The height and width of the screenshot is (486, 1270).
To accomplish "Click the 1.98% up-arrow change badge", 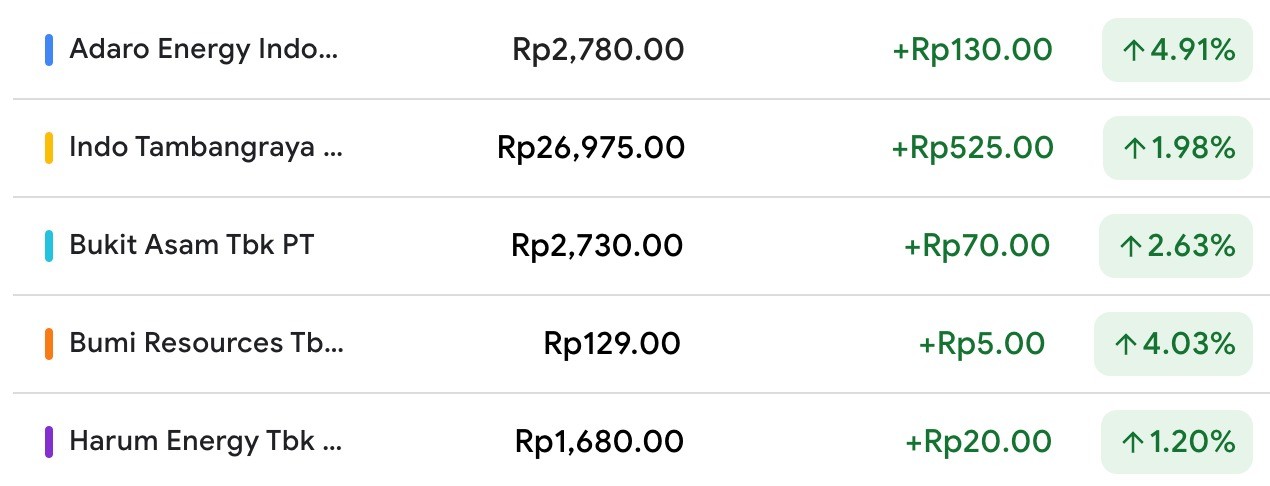I will coord(1178,148).
